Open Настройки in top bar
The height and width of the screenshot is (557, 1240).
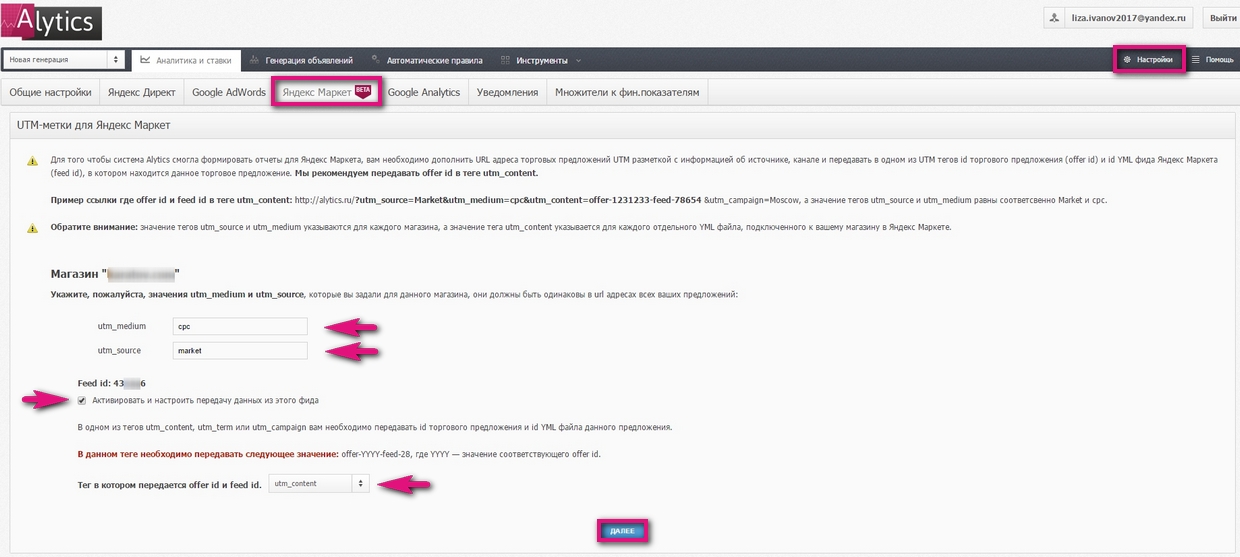pyautogui.click(x=1149, y=60)
